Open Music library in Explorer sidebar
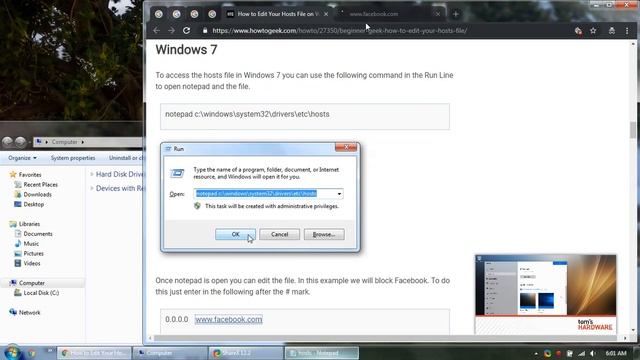The width and height of the screenshot is (640, 360). click(x=31, y=244)
